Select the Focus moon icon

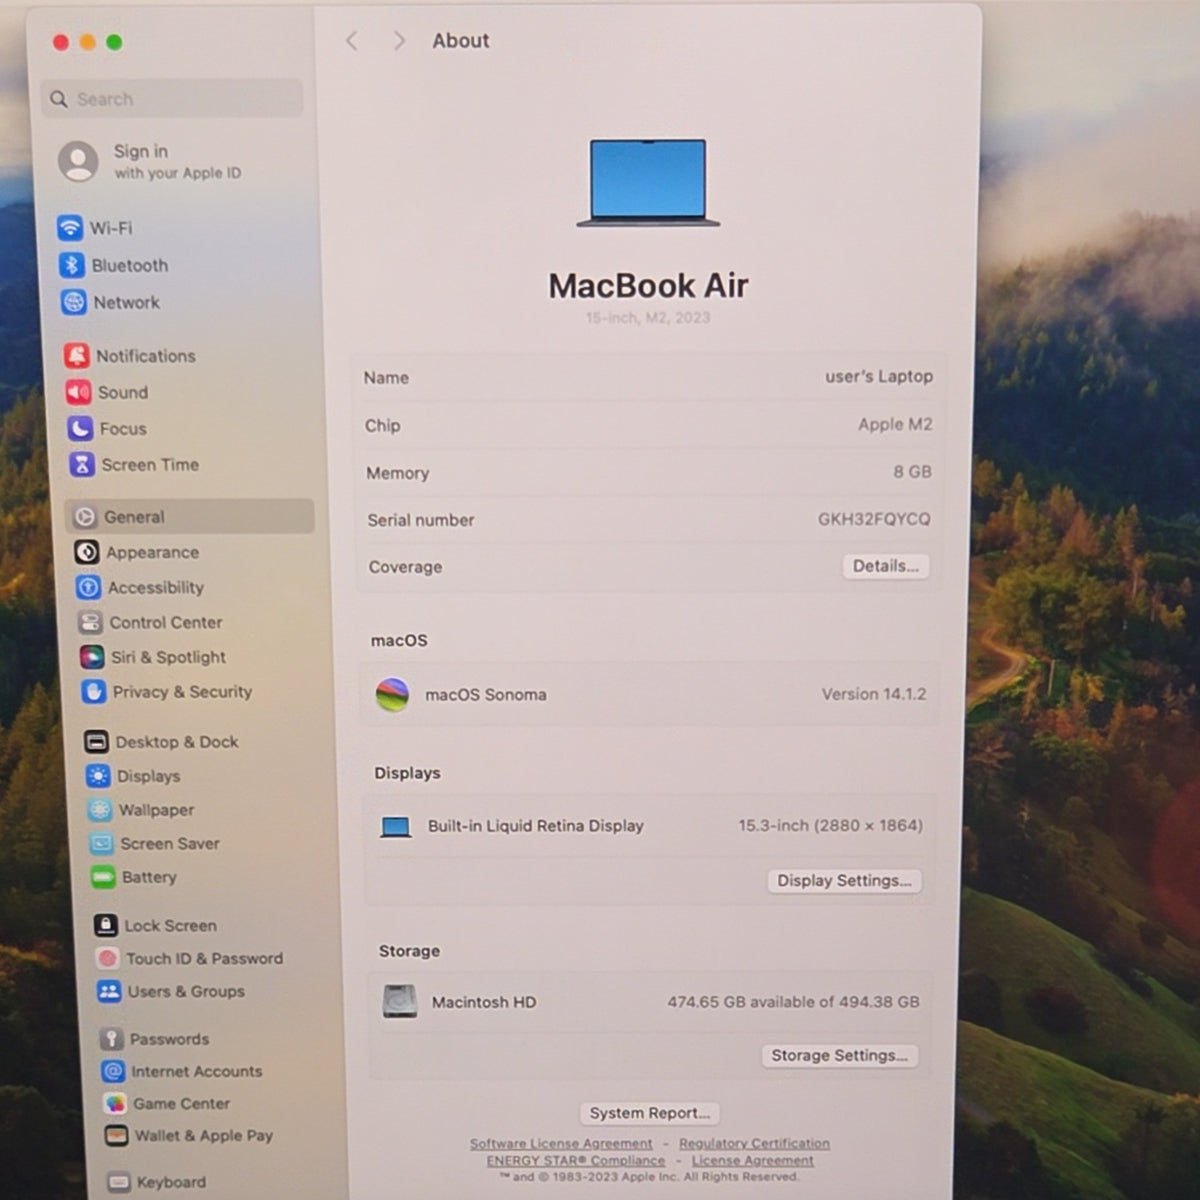click(x=80, y=429)
